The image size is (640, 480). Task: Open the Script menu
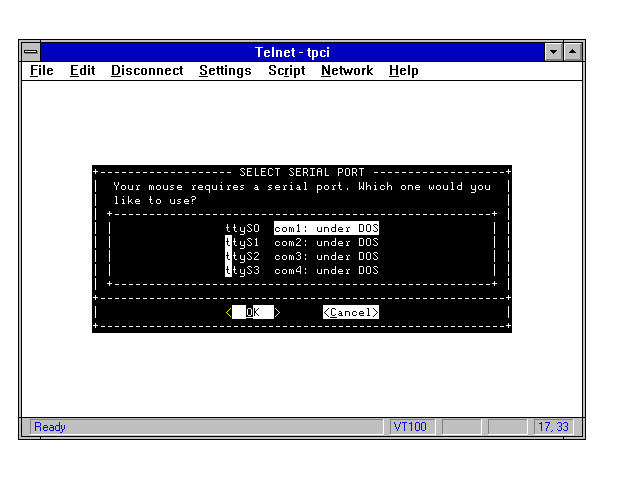coord(286,71)
